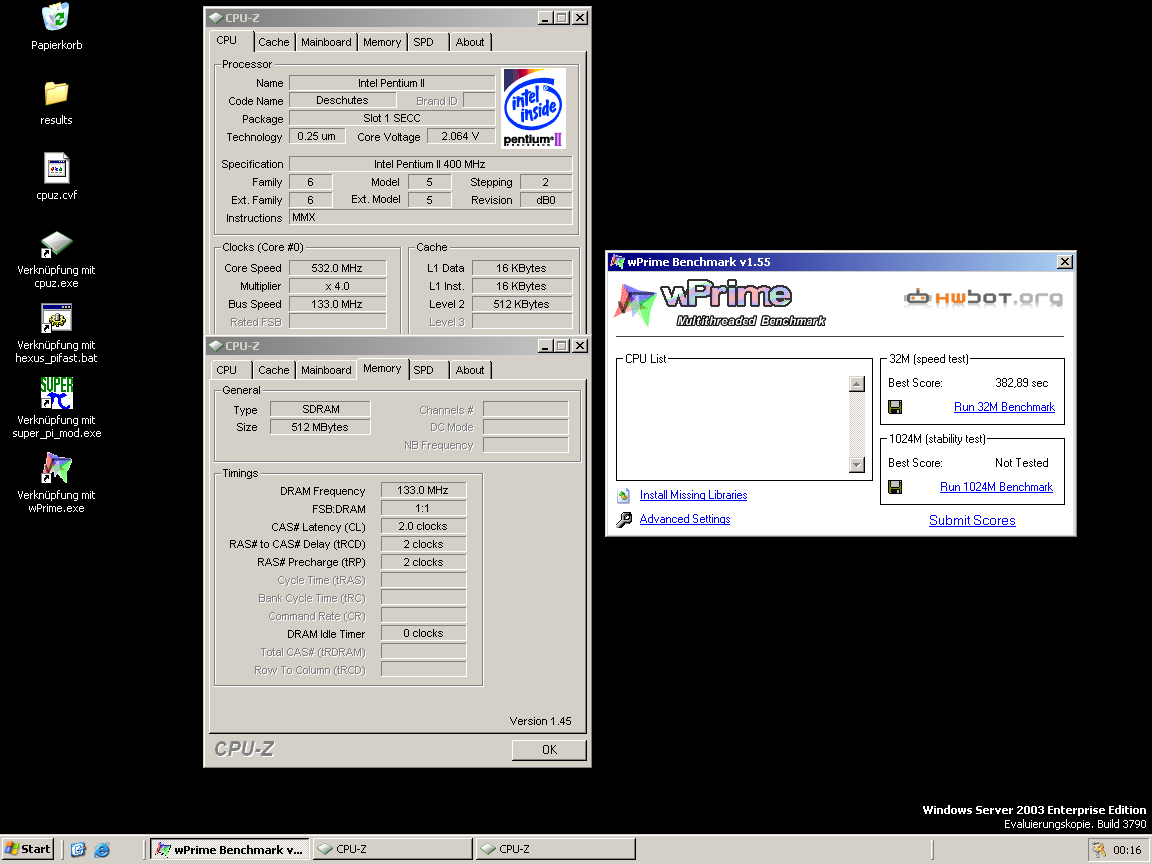Click Run 1024M Benchmark link
The height and width of the screenshot is (864, 1152).
[996, 487]
